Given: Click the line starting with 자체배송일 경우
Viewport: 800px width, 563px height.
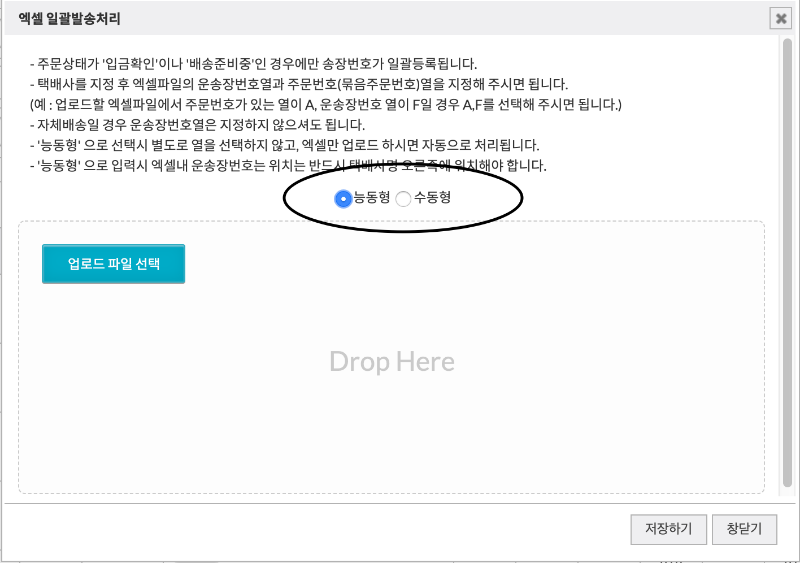Looking at the screenshot, I should (x=197, y=125).
